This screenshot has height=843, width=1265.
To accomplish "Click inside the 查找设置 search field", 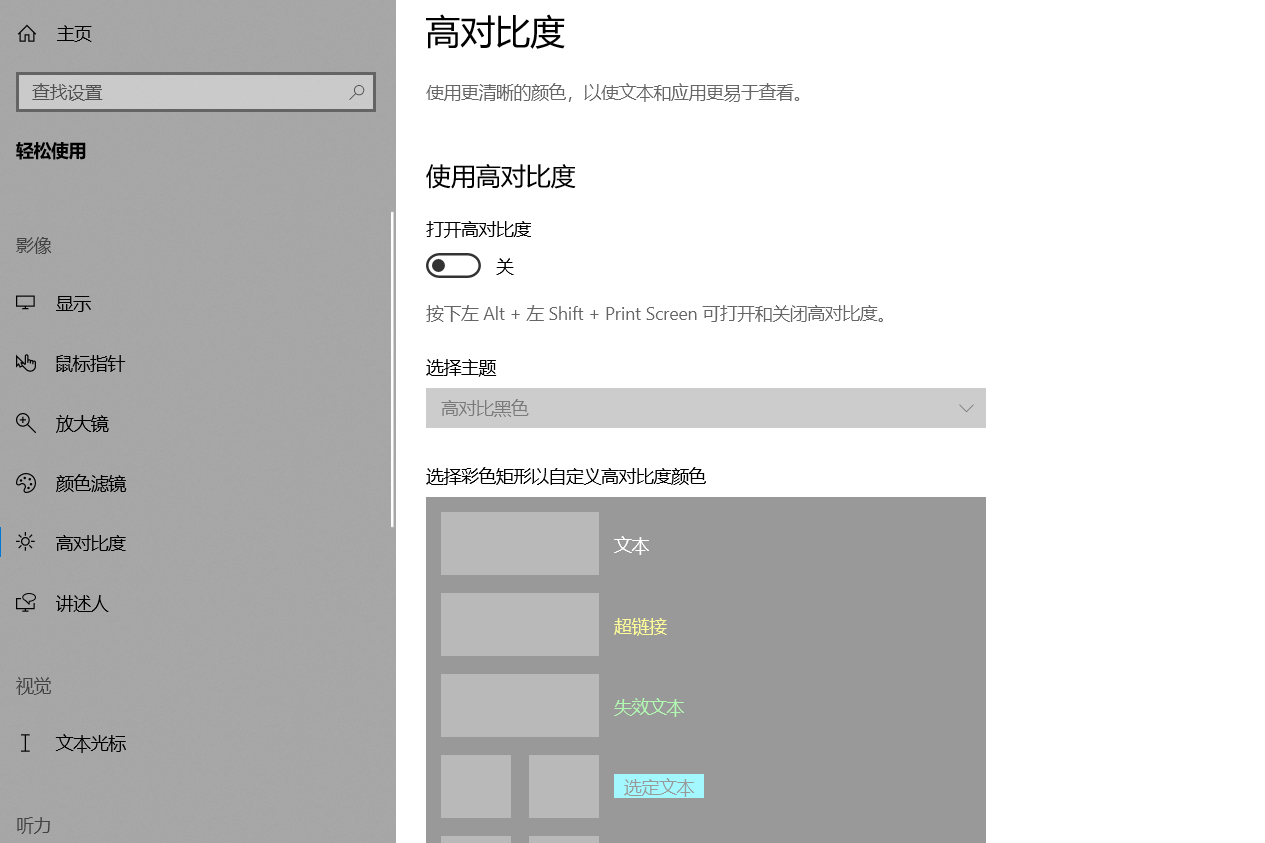I will coord(180,92).
